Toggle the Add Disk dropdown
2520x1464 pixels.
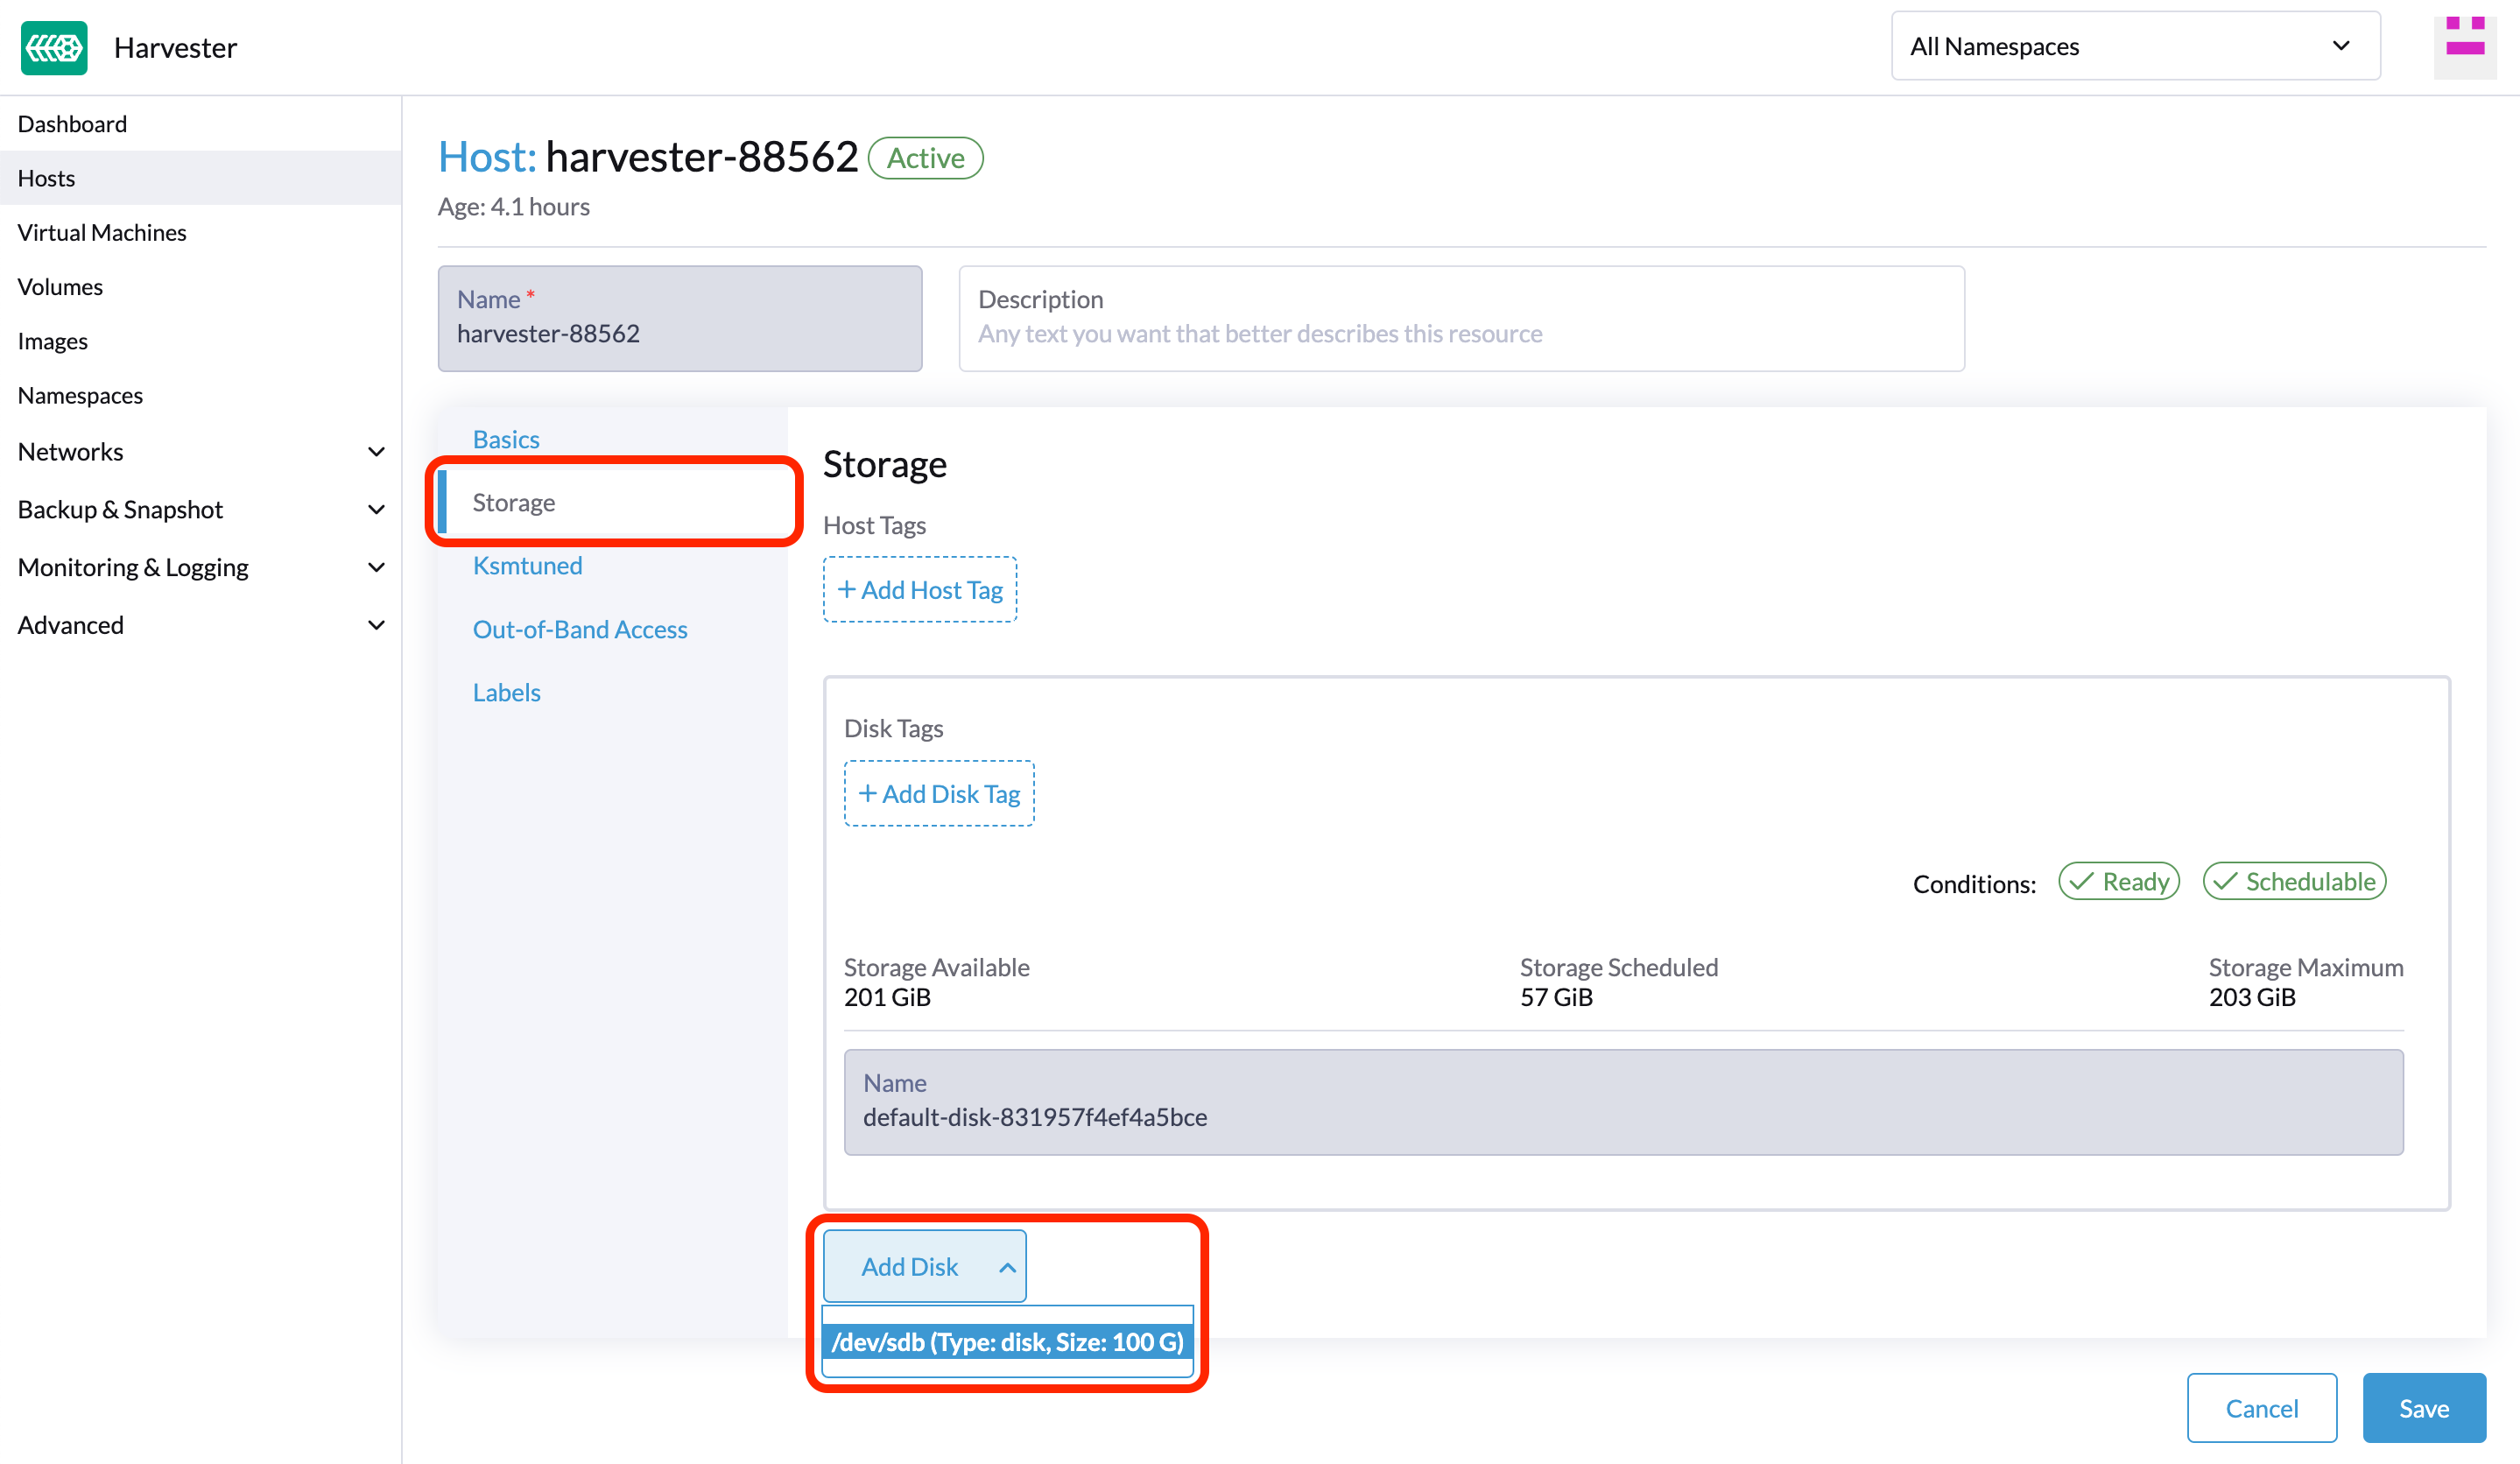point(925,1266)
